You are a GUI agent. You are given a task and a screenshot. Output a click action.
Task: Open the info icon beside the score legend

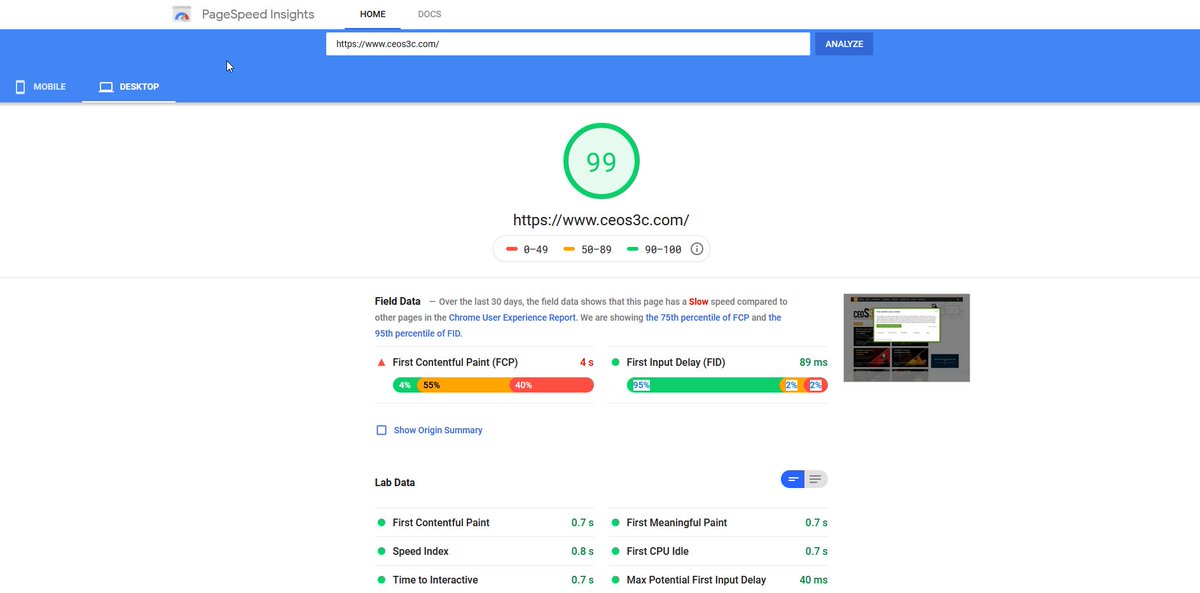pyautogui.click(x=696, y=249)
